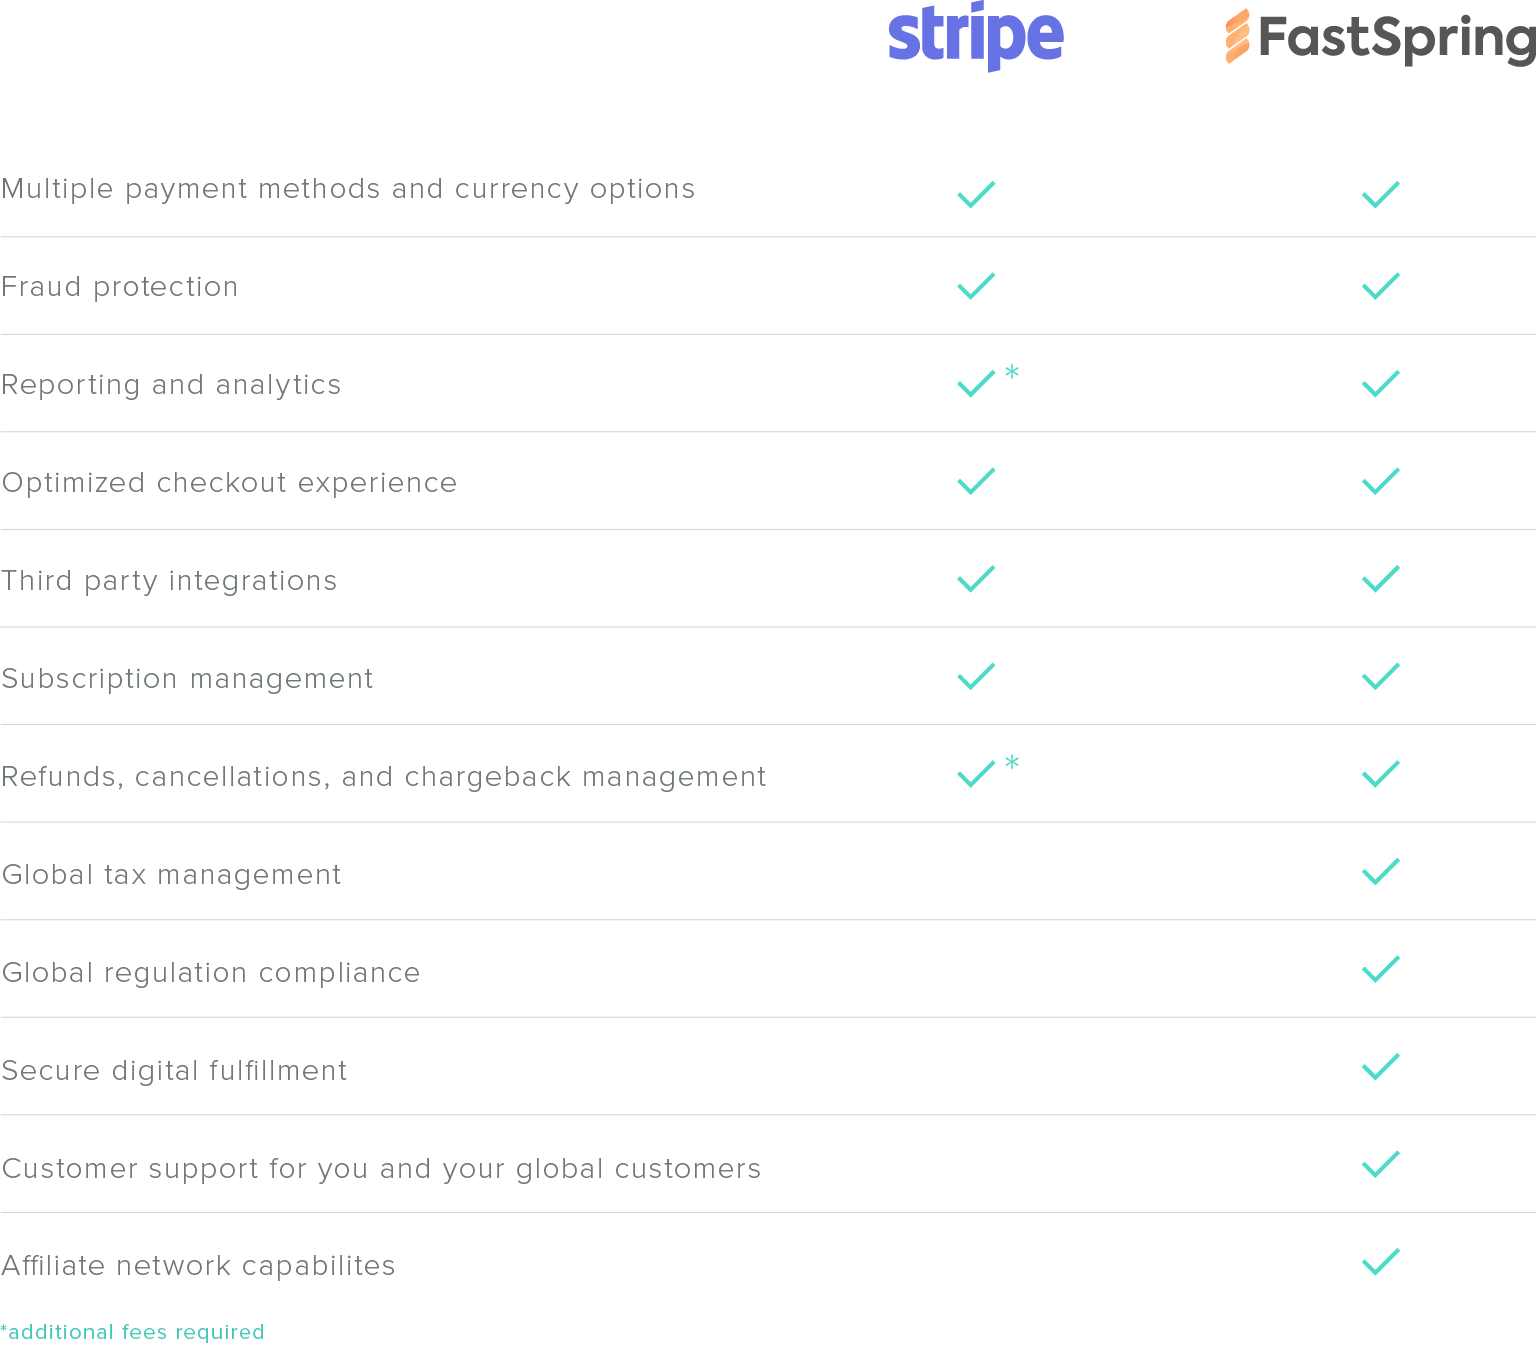Click Stripe checkmark for Multiple payment methods
Image resolution: width=1536 pixels, height=1360 pixels.
tap(976, 194)
